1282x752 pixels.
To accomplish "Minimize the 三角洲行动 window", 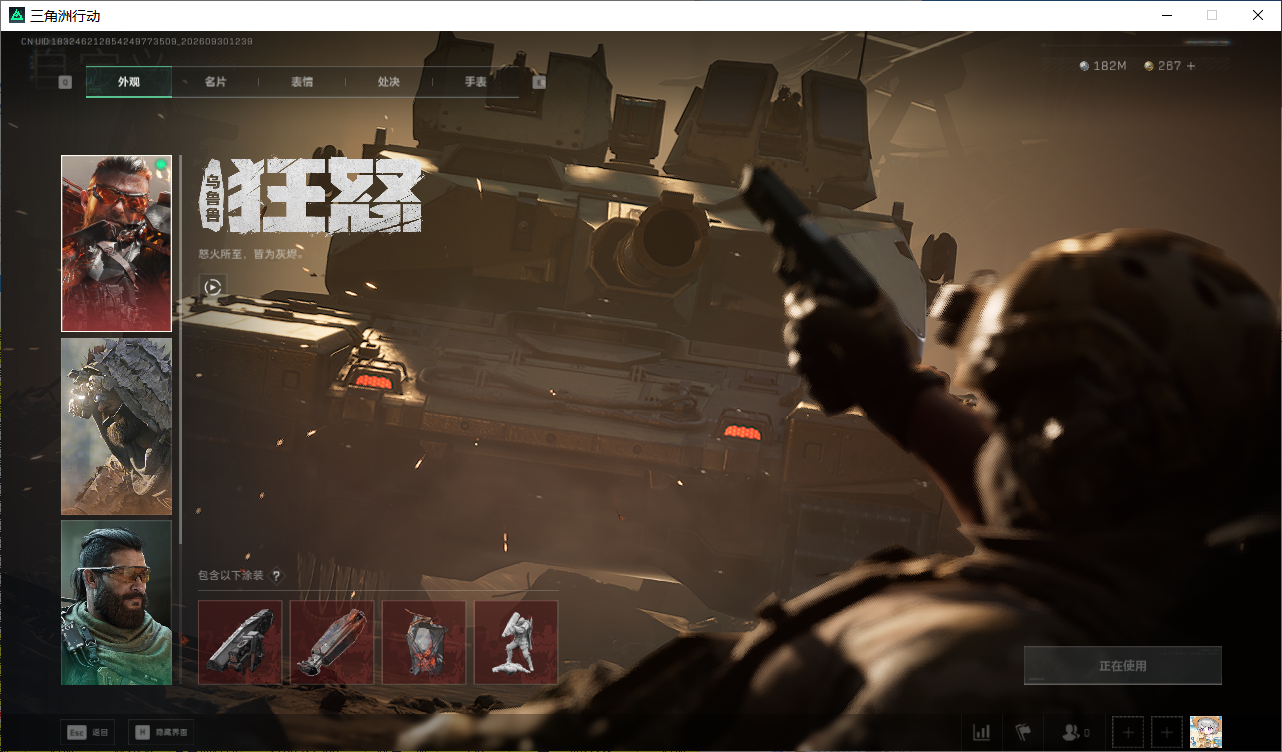I will click(x=1166, y=15).
